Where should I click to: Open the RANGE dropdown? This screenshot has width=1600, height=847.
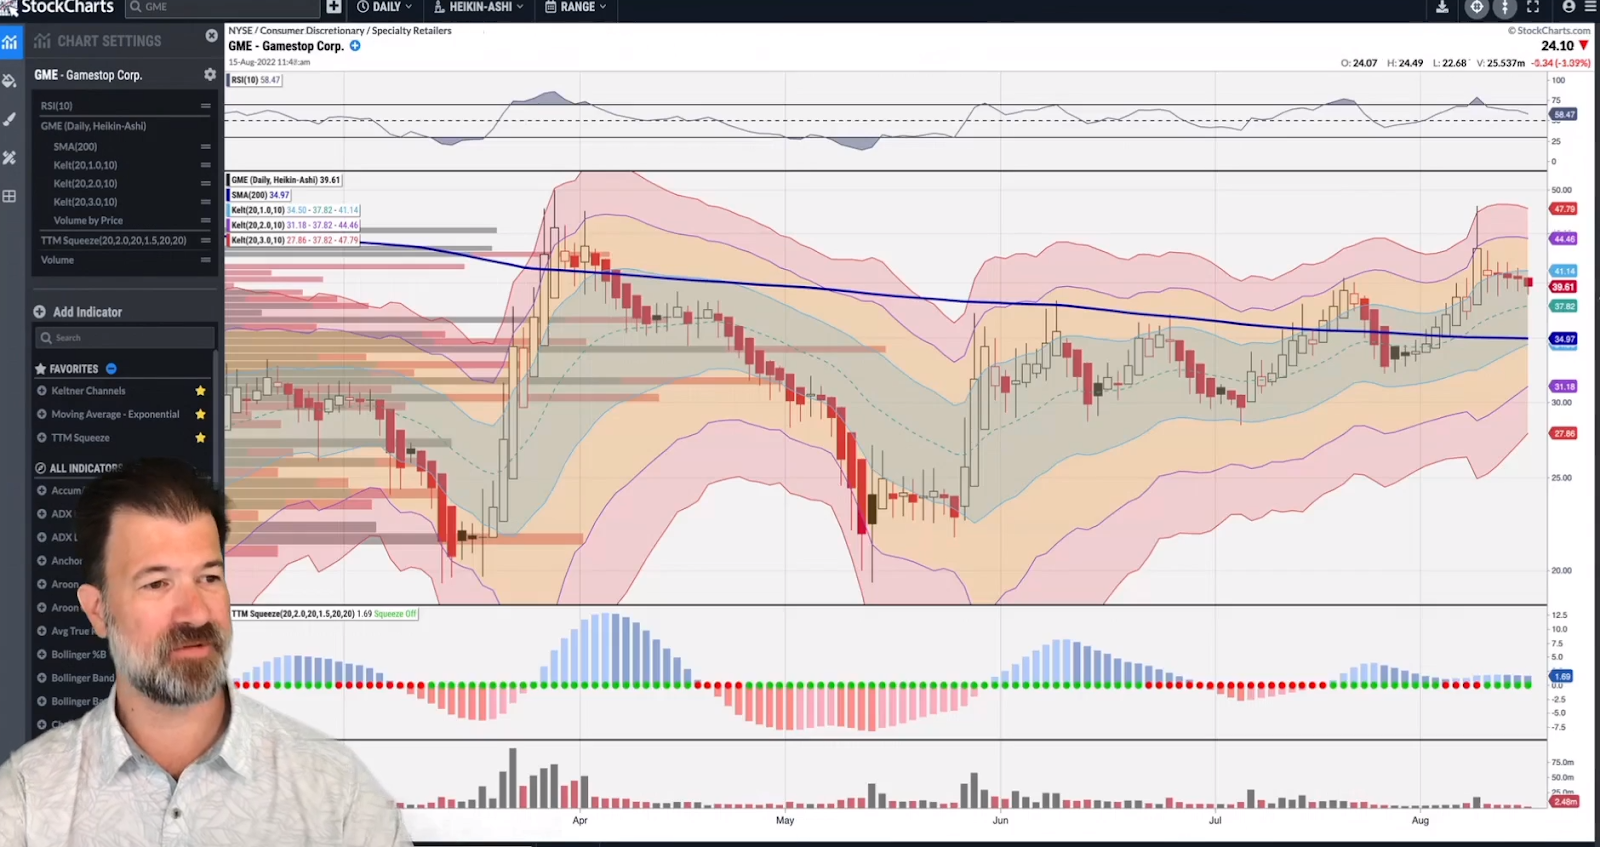coord(576,7)
